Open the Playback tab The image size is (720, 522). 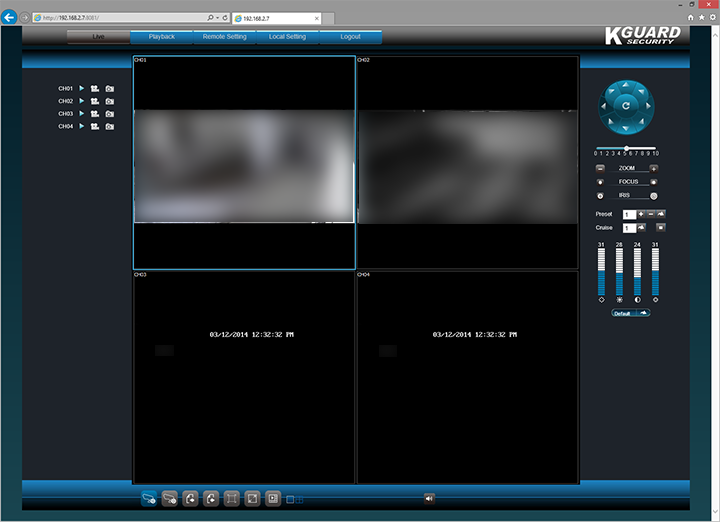pyautogui.click(x=161, y=37)
